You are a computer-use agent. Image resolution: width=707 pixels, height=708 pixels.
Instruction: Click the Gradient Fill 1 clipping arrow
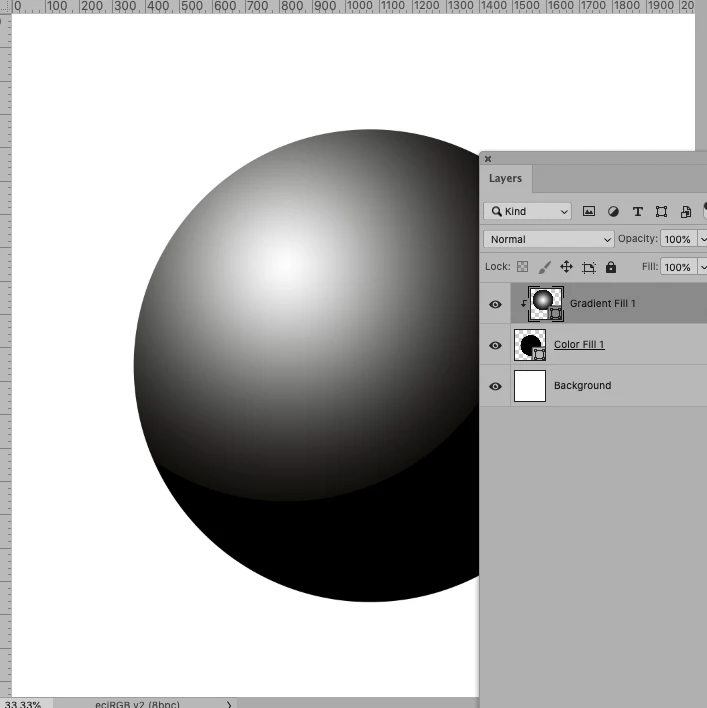(523, 303)
